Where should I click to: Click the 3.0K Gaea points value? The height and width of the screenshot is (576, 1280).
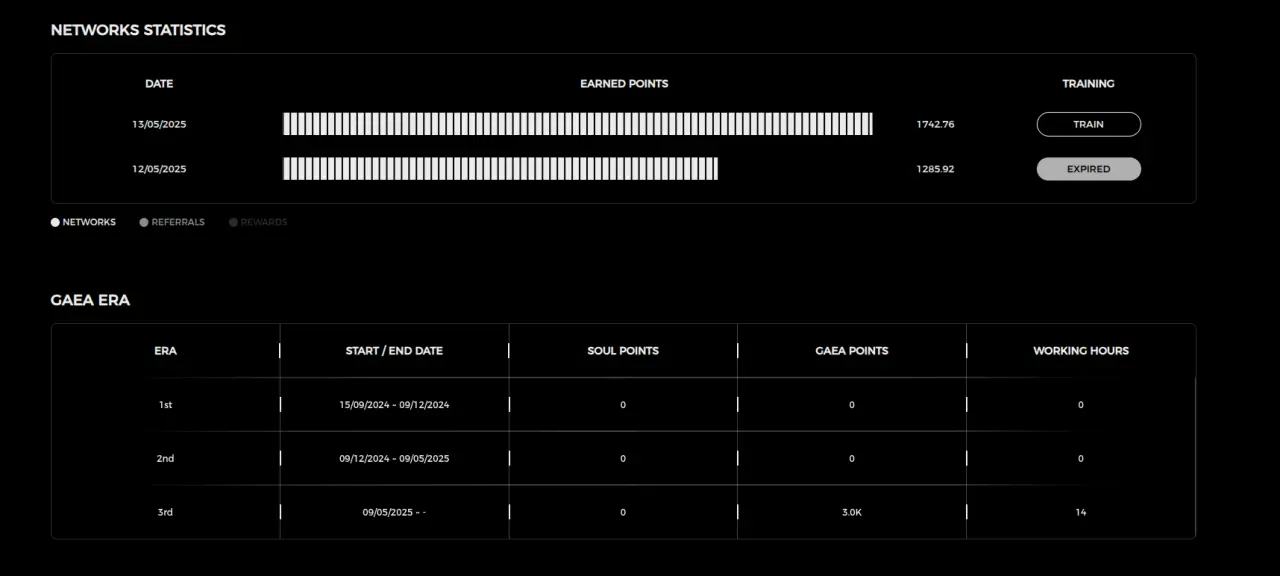pos(852,512)
